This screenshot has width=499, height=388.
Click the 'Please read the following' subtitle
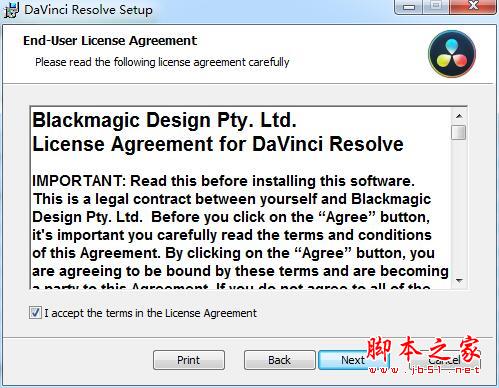162,62
